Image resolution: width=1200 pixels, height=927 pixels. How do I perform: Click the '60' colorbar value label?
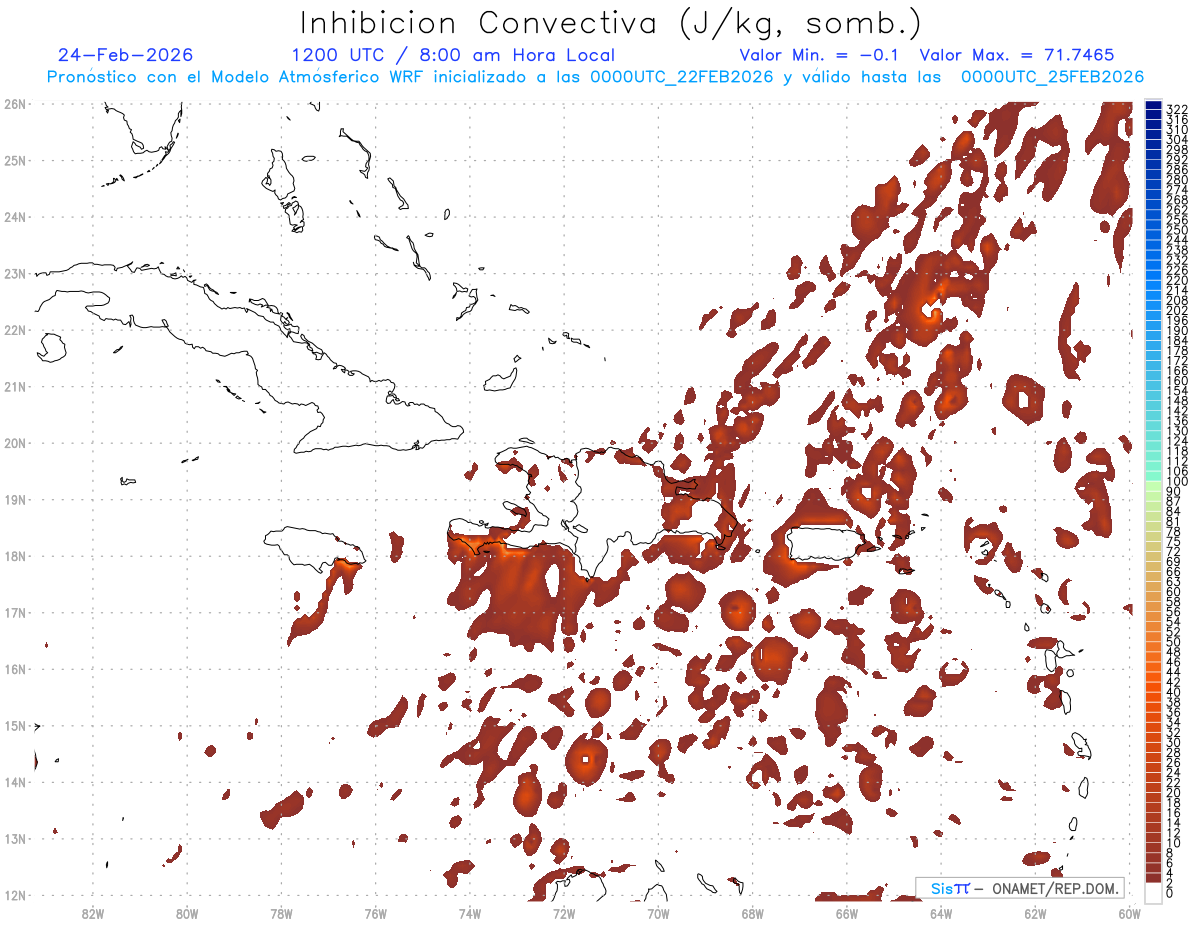(1174, 591)
